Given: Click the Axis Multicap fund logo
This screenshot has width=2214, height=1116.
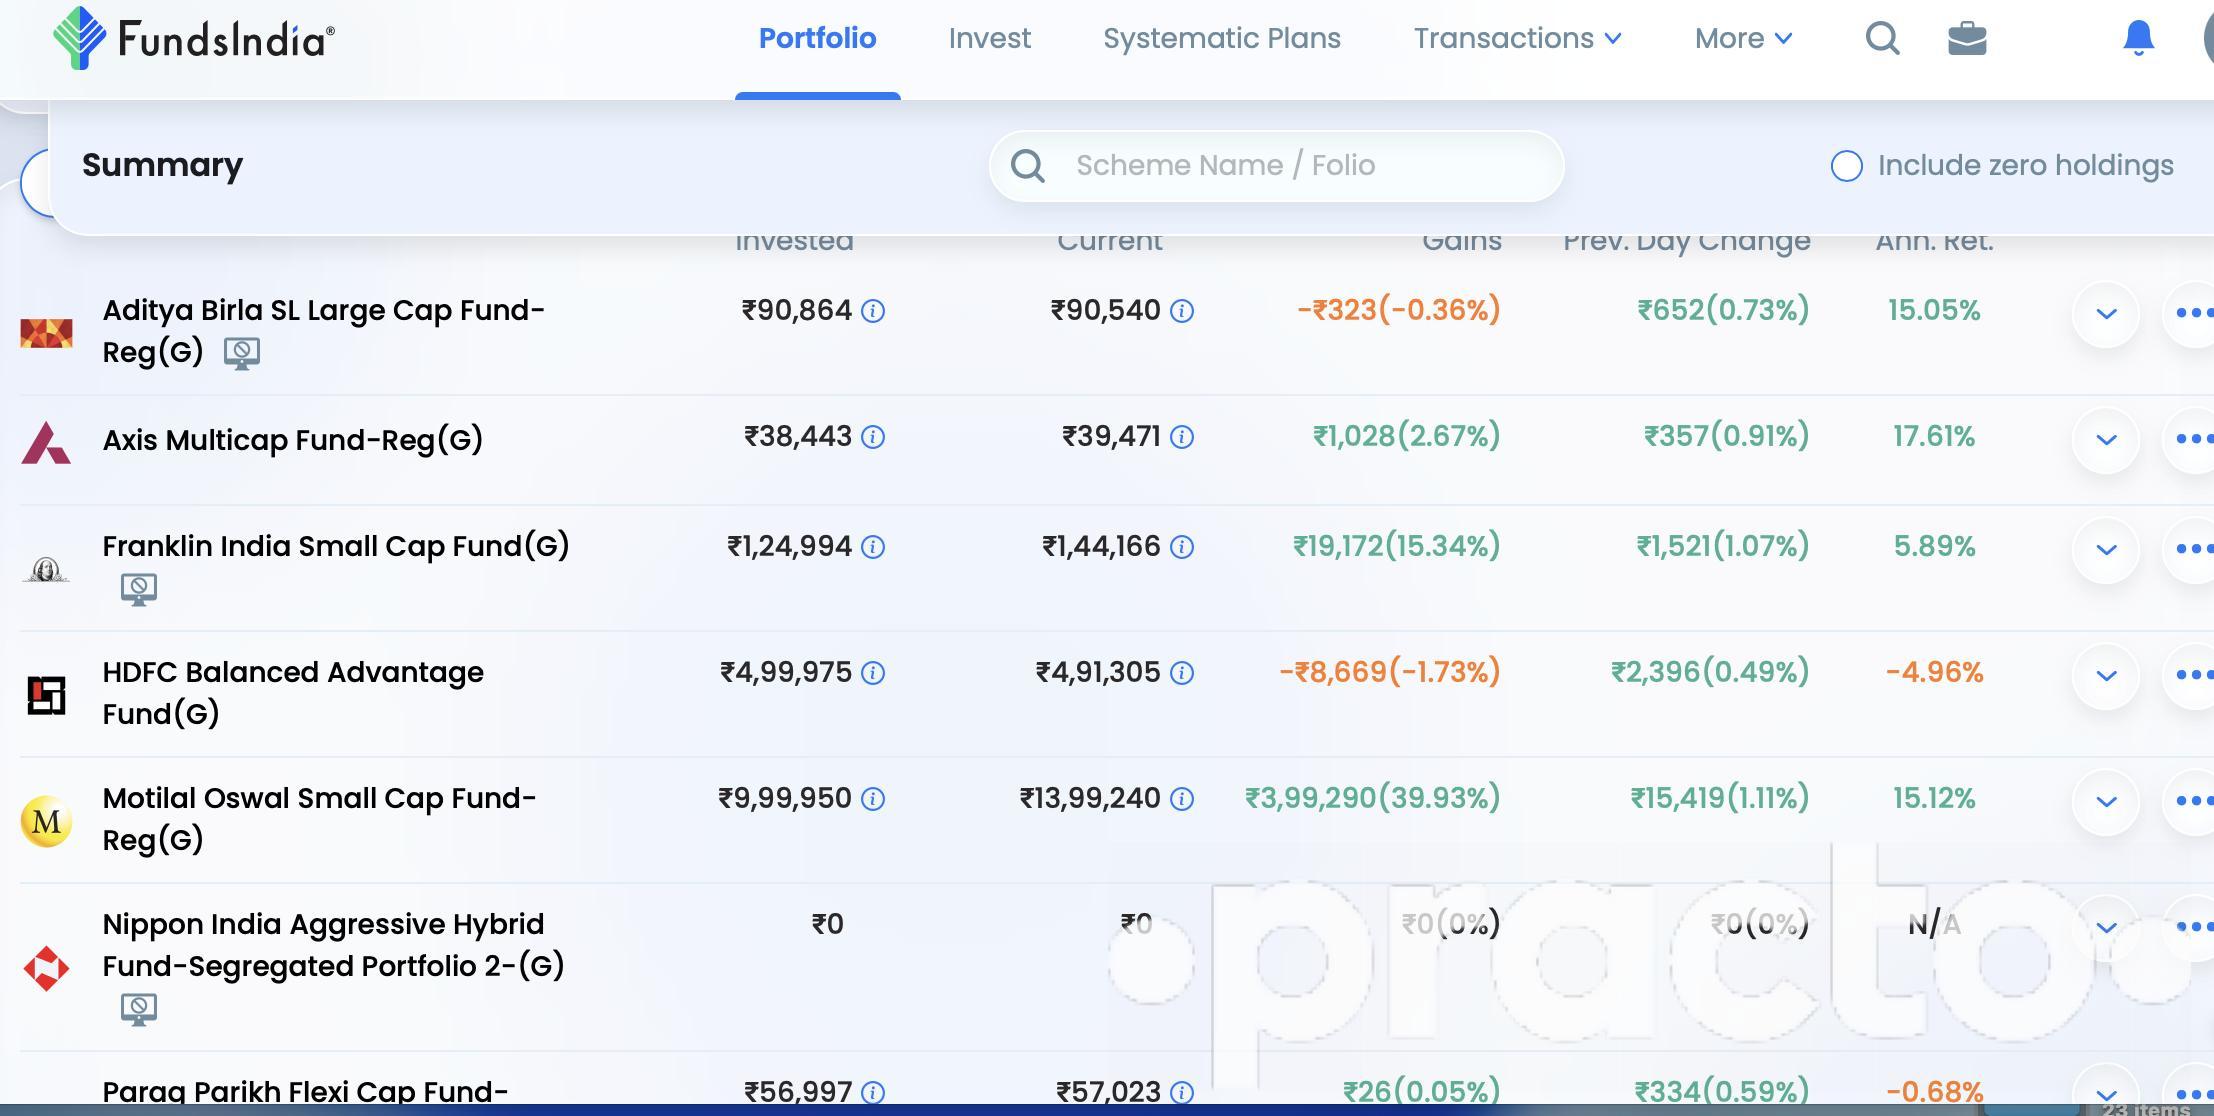Looking at the screenshot, I should 46,443.
